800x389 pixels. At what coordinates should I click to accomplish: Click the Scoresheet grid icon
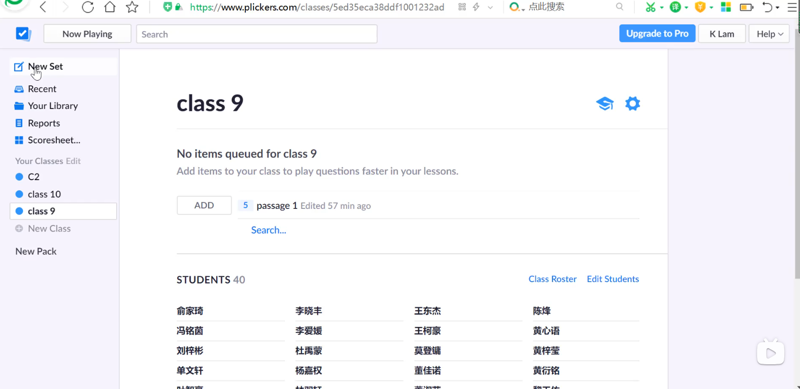point(19,140)
